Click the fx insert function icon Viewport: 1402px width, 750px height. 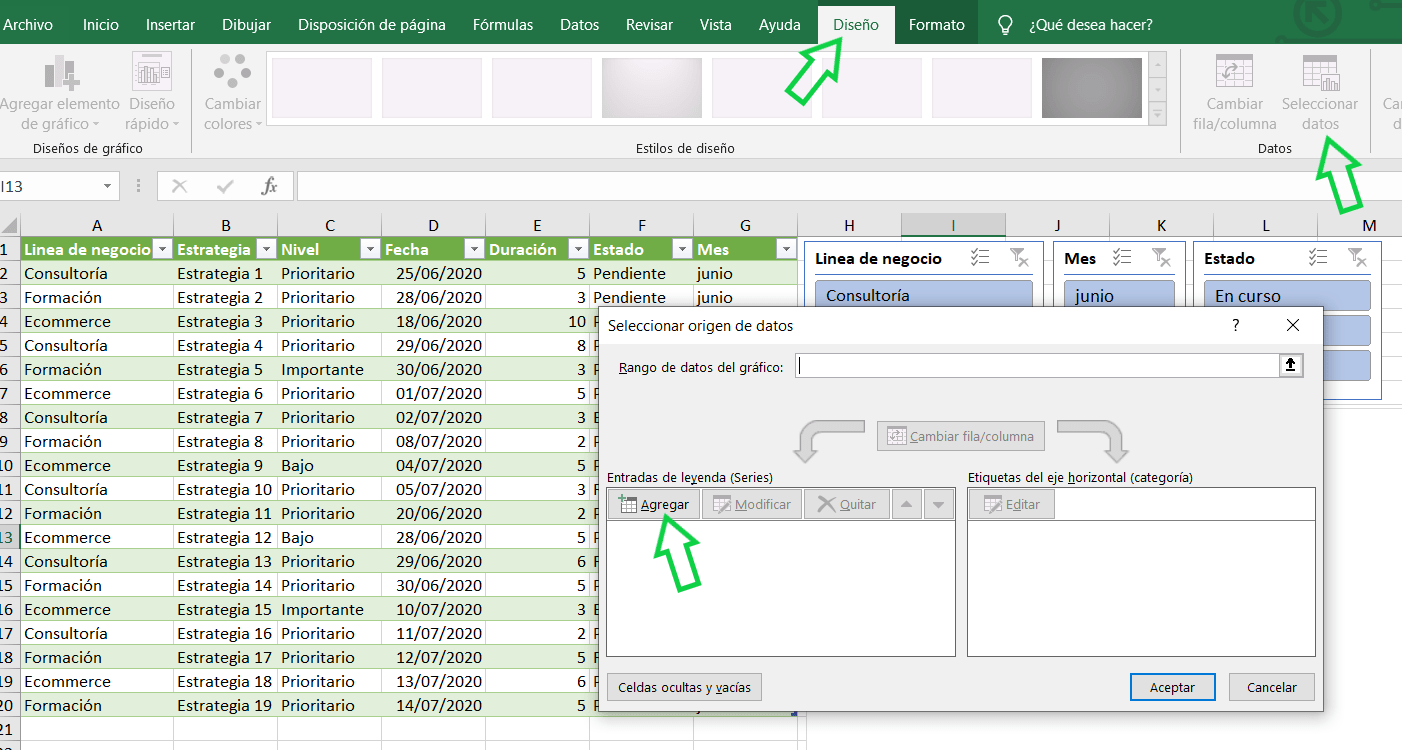(269, 186)
